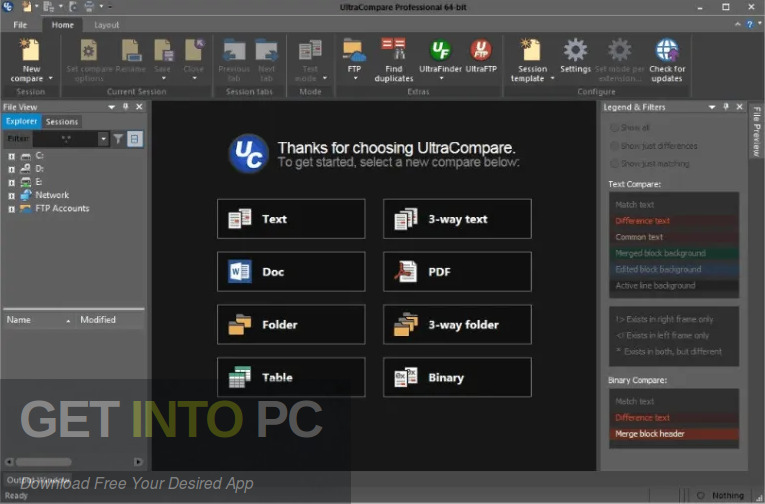This screenshot has height=504, width=765.
Task: Open Settings gear in ribbon
Action: click(x=575, y=50)
